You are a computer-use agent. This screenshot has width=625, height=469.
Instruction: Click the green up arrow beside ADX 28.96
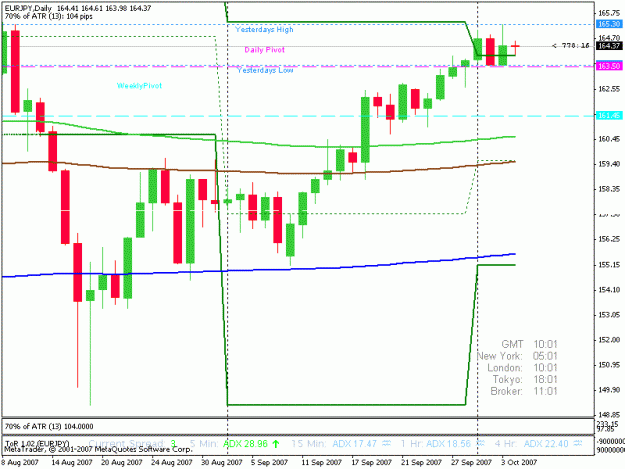tap(275, 443)
